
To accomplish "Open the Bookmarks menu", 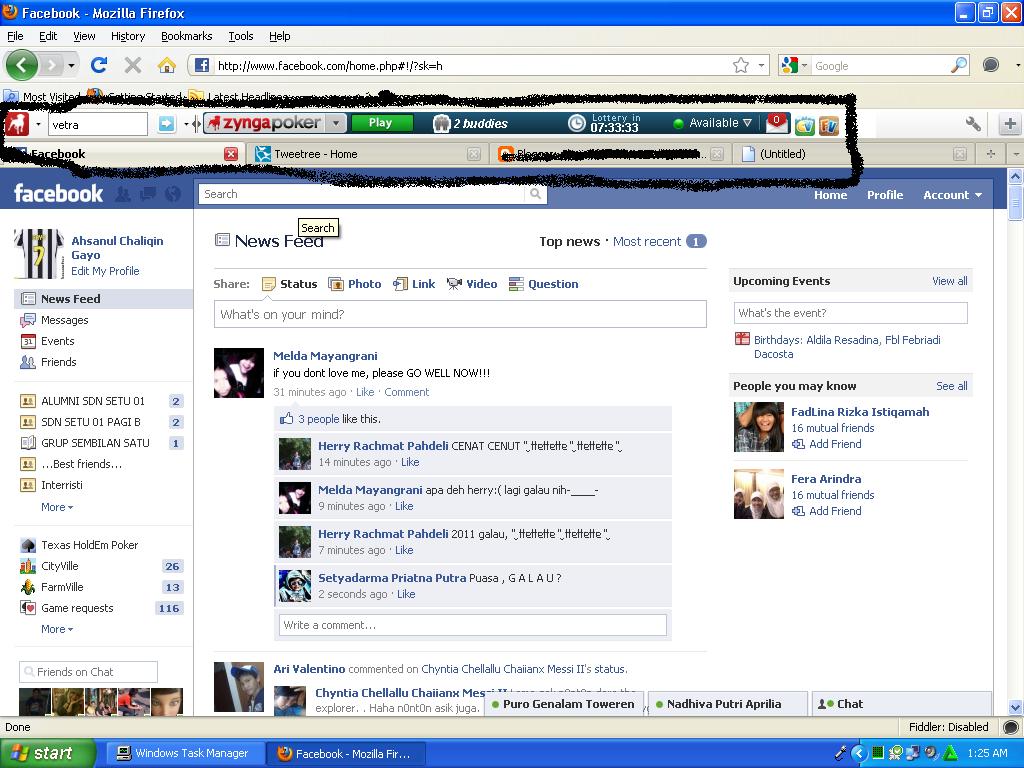I will coord(187,36).
